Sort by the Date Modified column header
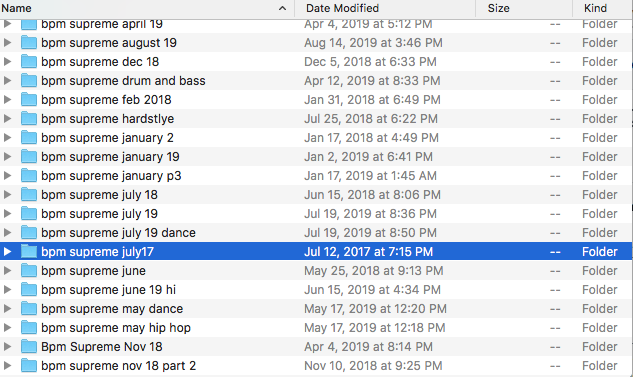 [x=385, y=8]
